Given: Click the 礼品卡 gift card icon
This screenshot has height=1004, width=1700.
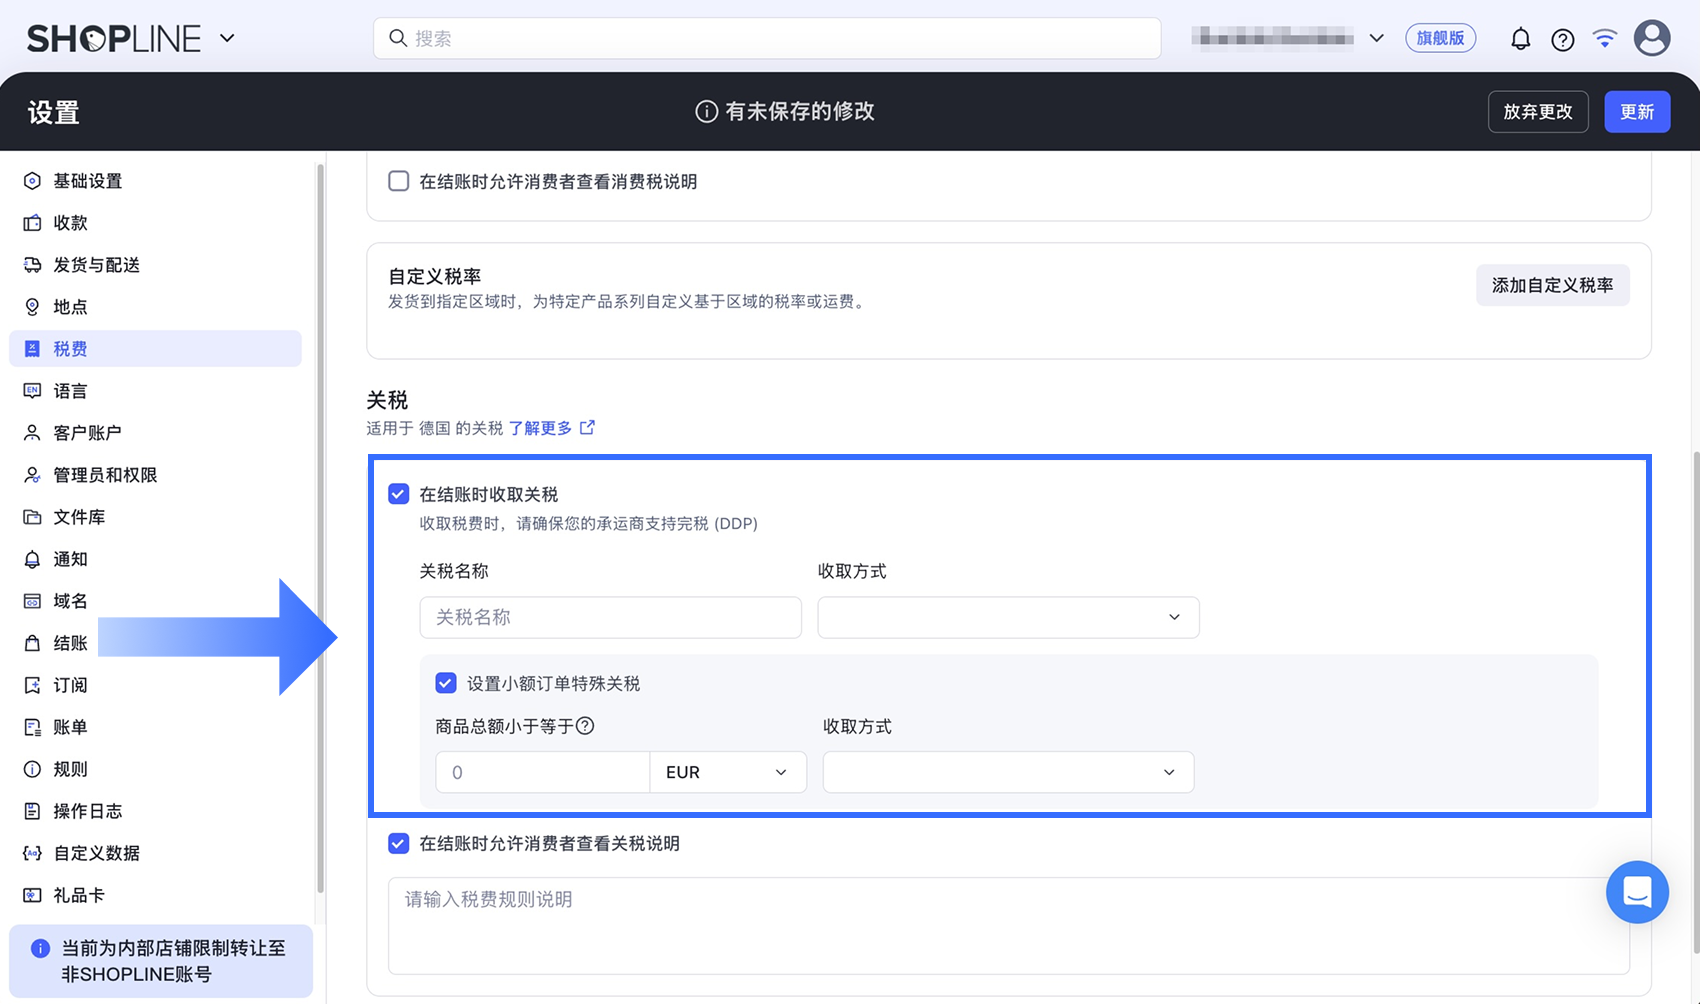Looking at the screenshot, I should pos(32,895).
